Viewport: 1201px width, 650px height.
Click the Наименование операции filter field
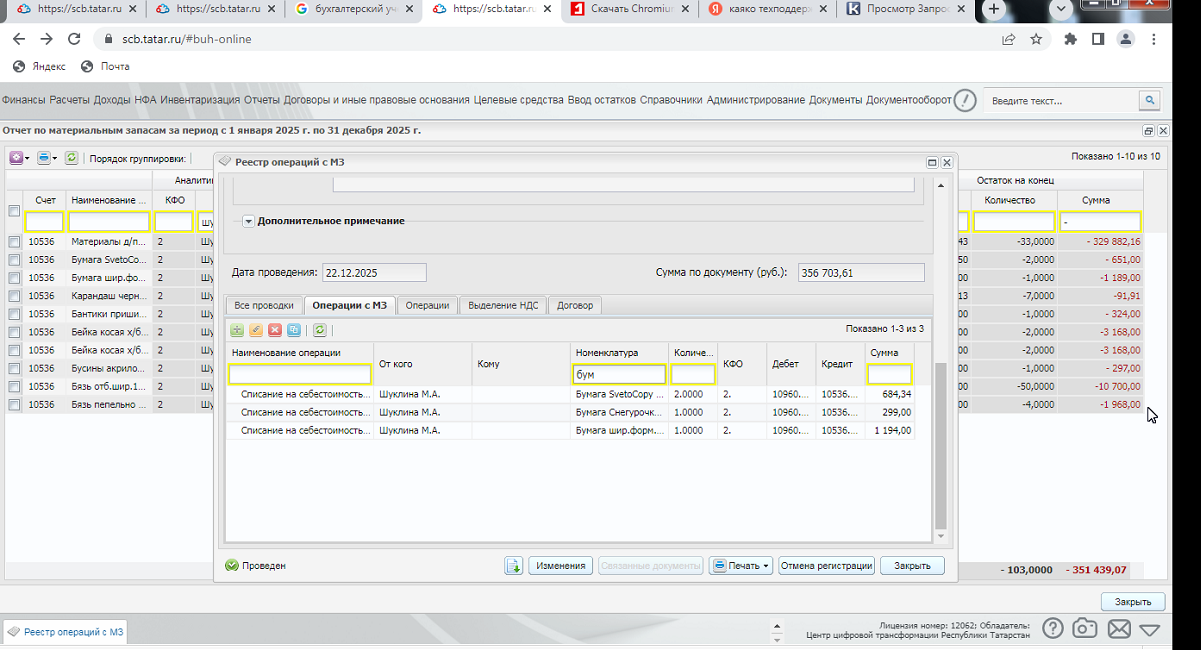coord(300,374)
